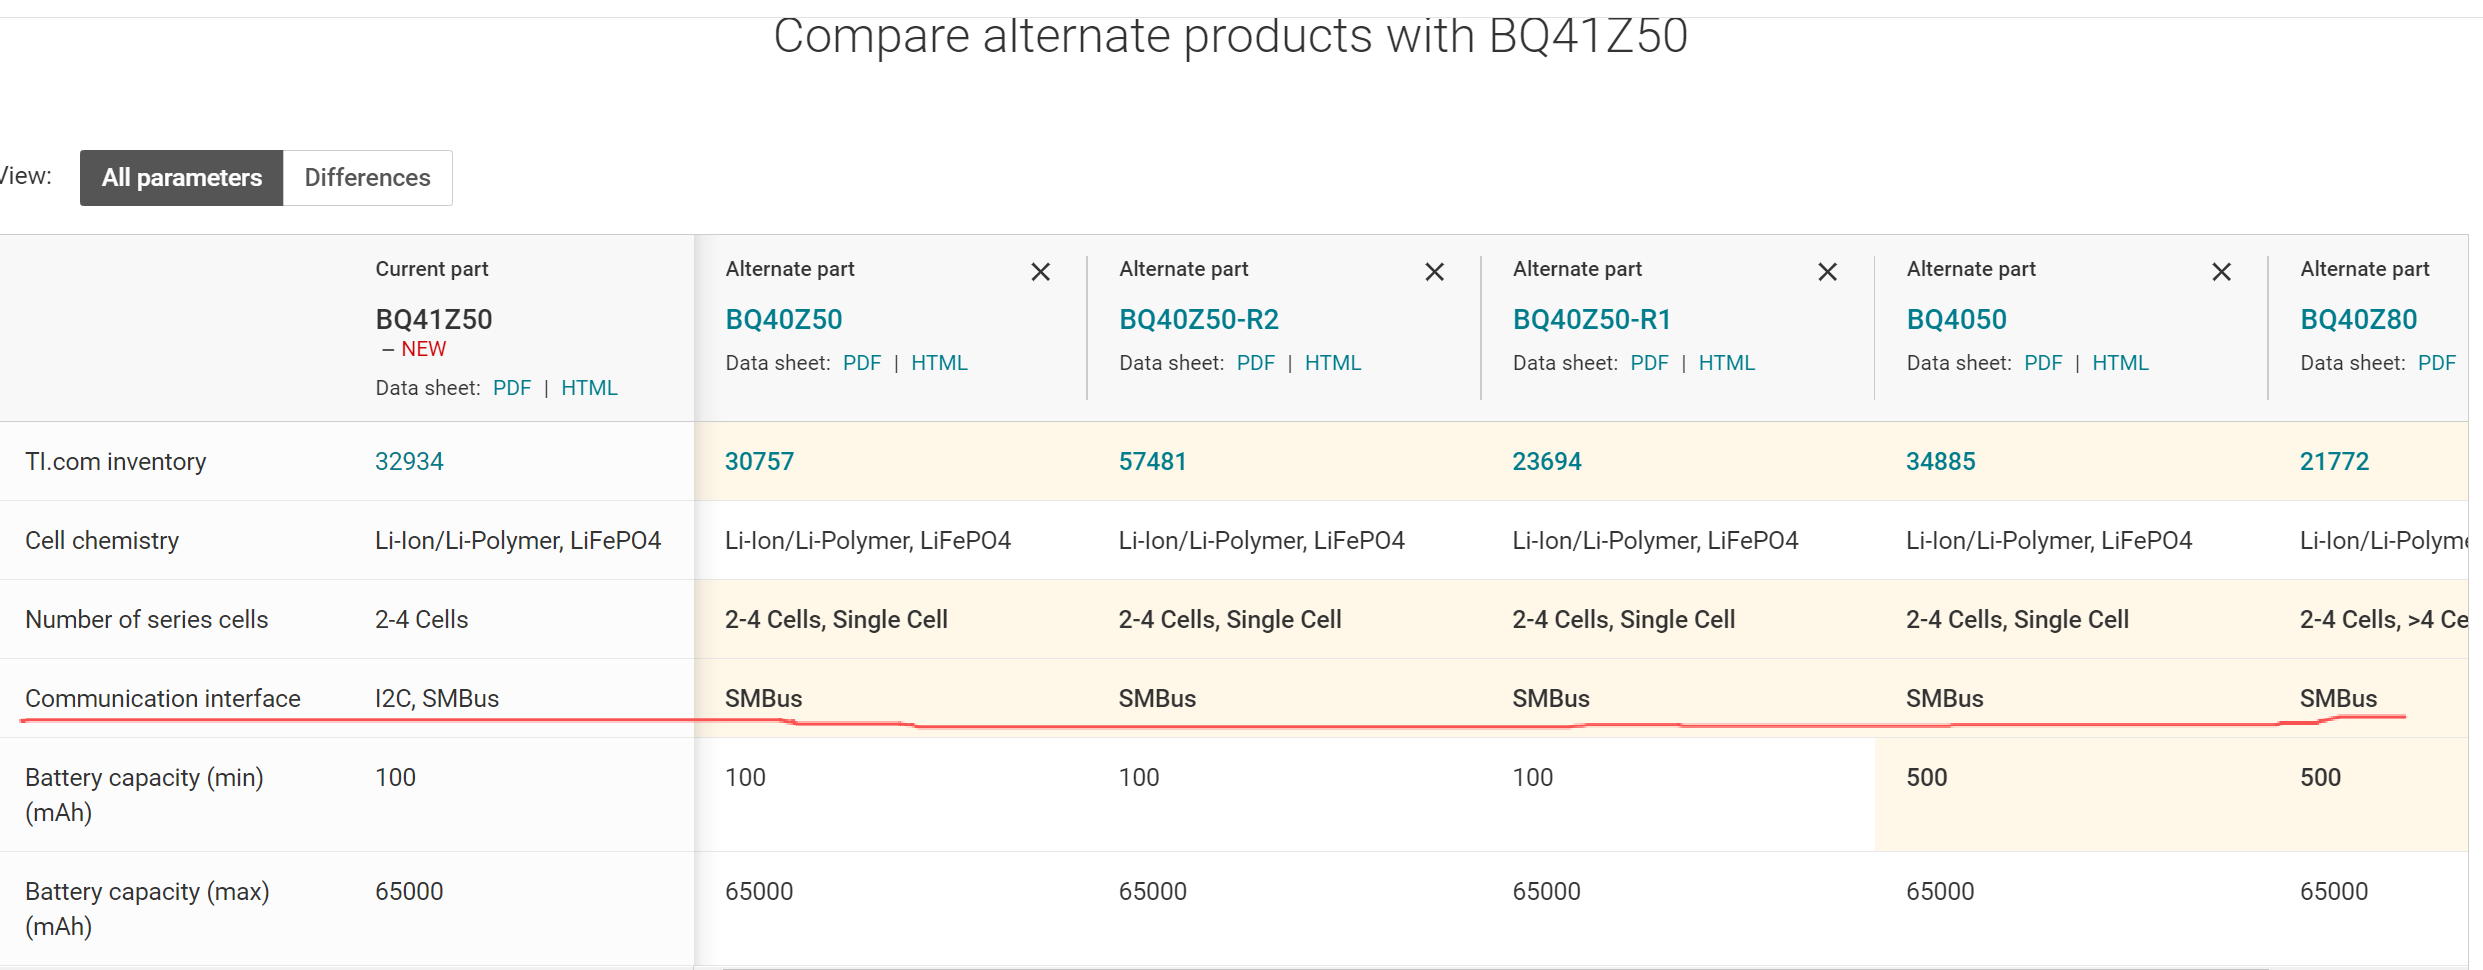Remove the BQ40Z50 alternate part column
This screenshot has width=2483, height=970.
point(1040,272)
